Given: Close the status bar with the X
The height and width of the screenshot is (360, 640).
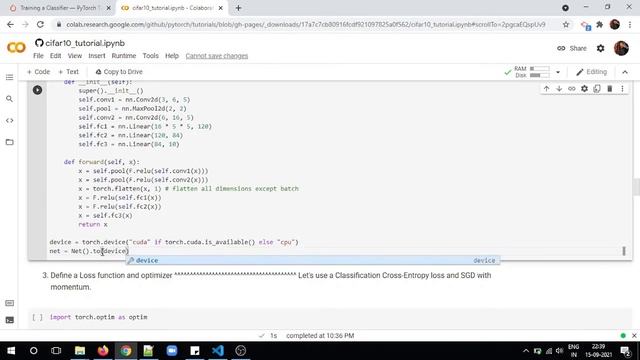Looking at the screenshot, I should tap(634, 336).
